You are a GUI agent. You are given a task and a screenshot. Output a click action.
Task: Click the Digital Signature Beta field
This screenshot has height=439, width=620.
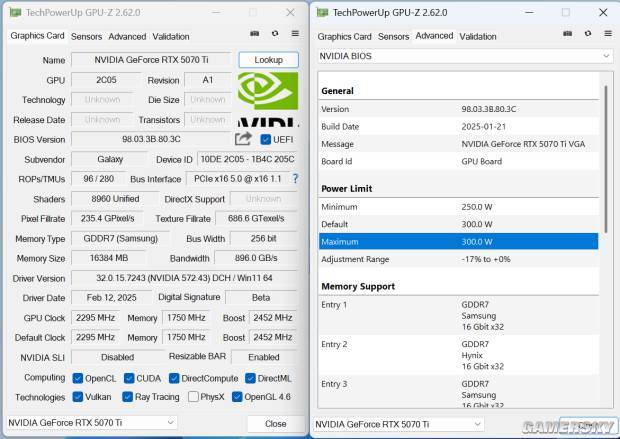261,297
